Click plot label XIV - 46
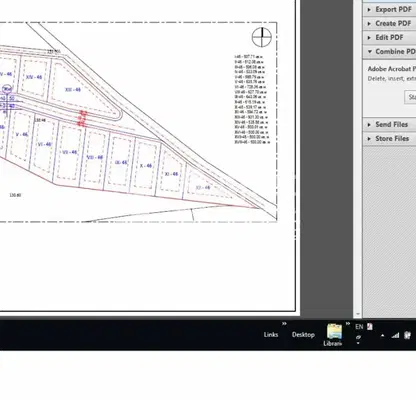 [34, 77]
